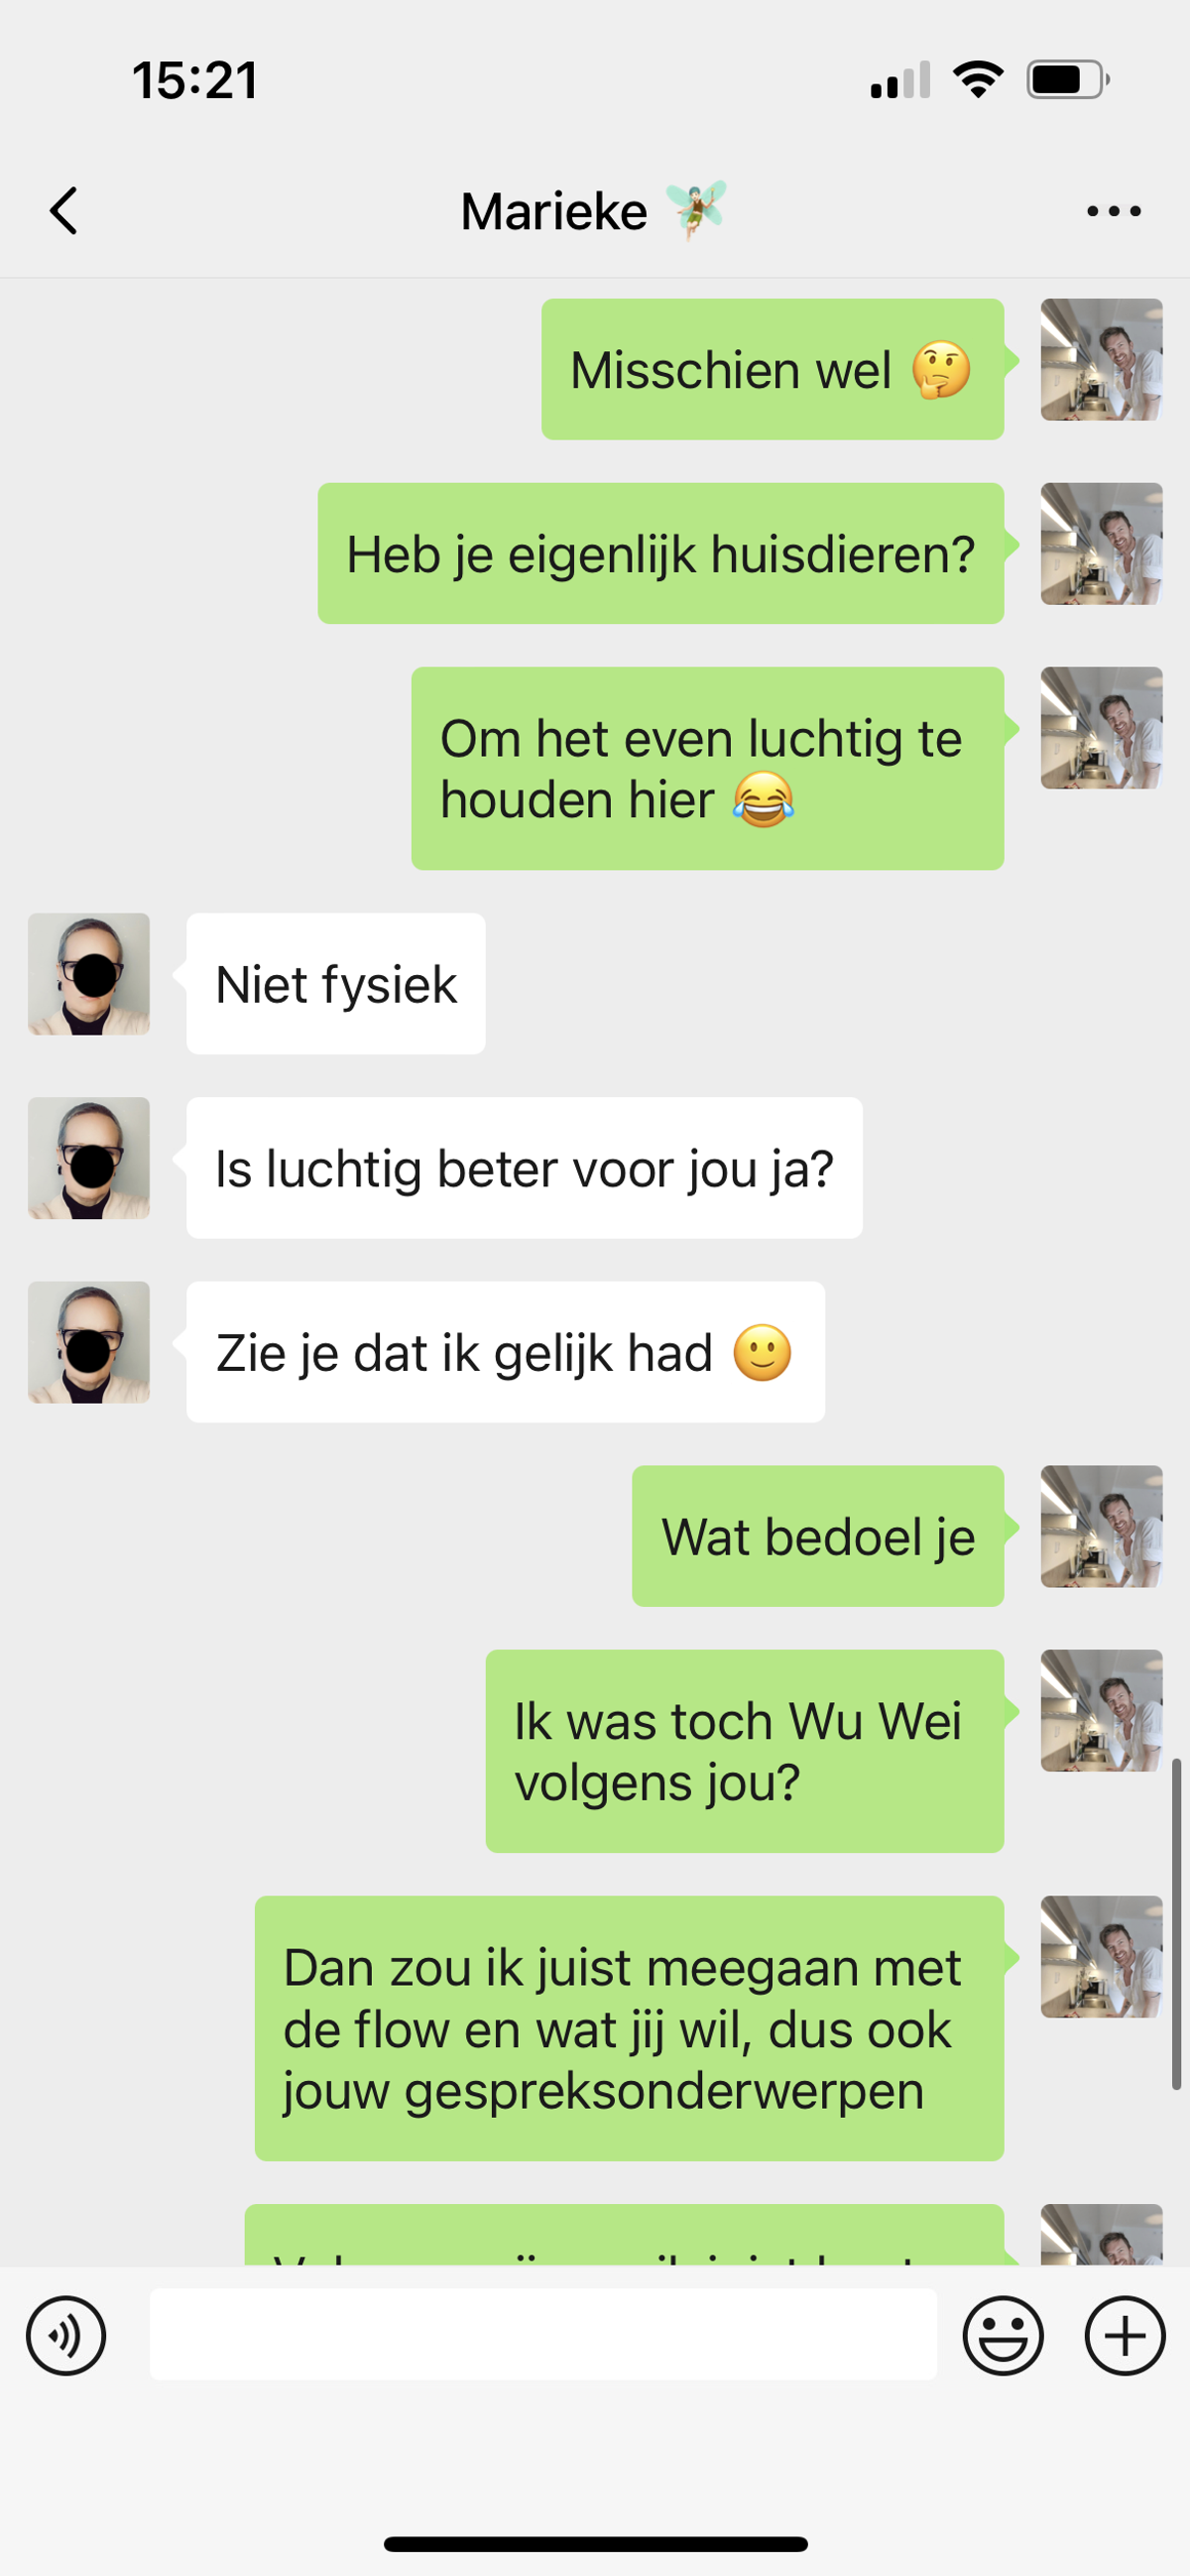Image resolution: width=1190 pixels, height=2576 pixels.
Task: Tap the 'Zie je dat ik gelijk had' message
Action: [505, 1352]
